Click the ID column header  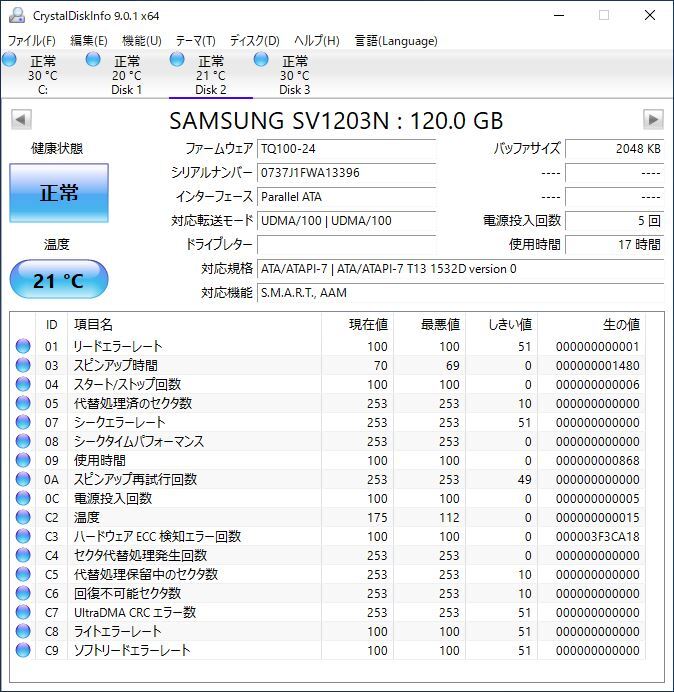pos(51,324)
